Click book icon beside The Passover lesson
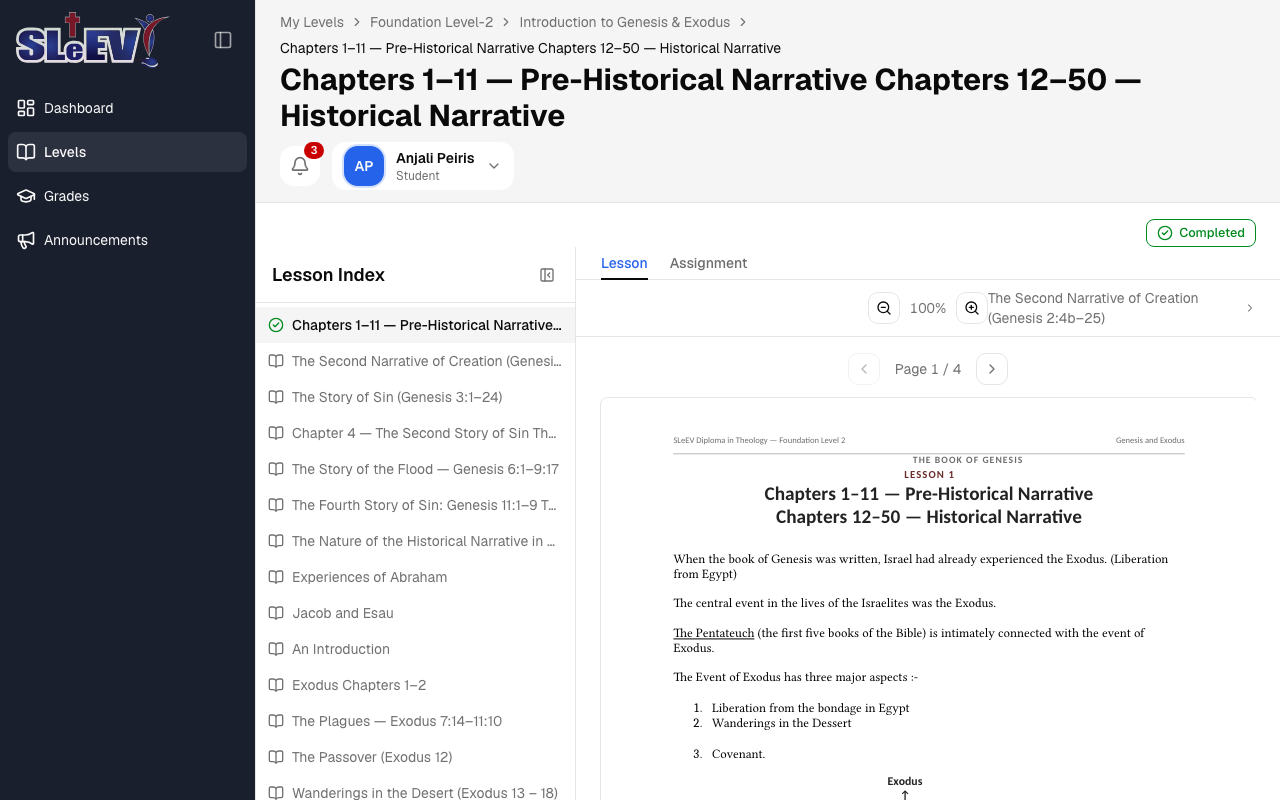This screenshot has width=1280, height=800. [276, 757]
